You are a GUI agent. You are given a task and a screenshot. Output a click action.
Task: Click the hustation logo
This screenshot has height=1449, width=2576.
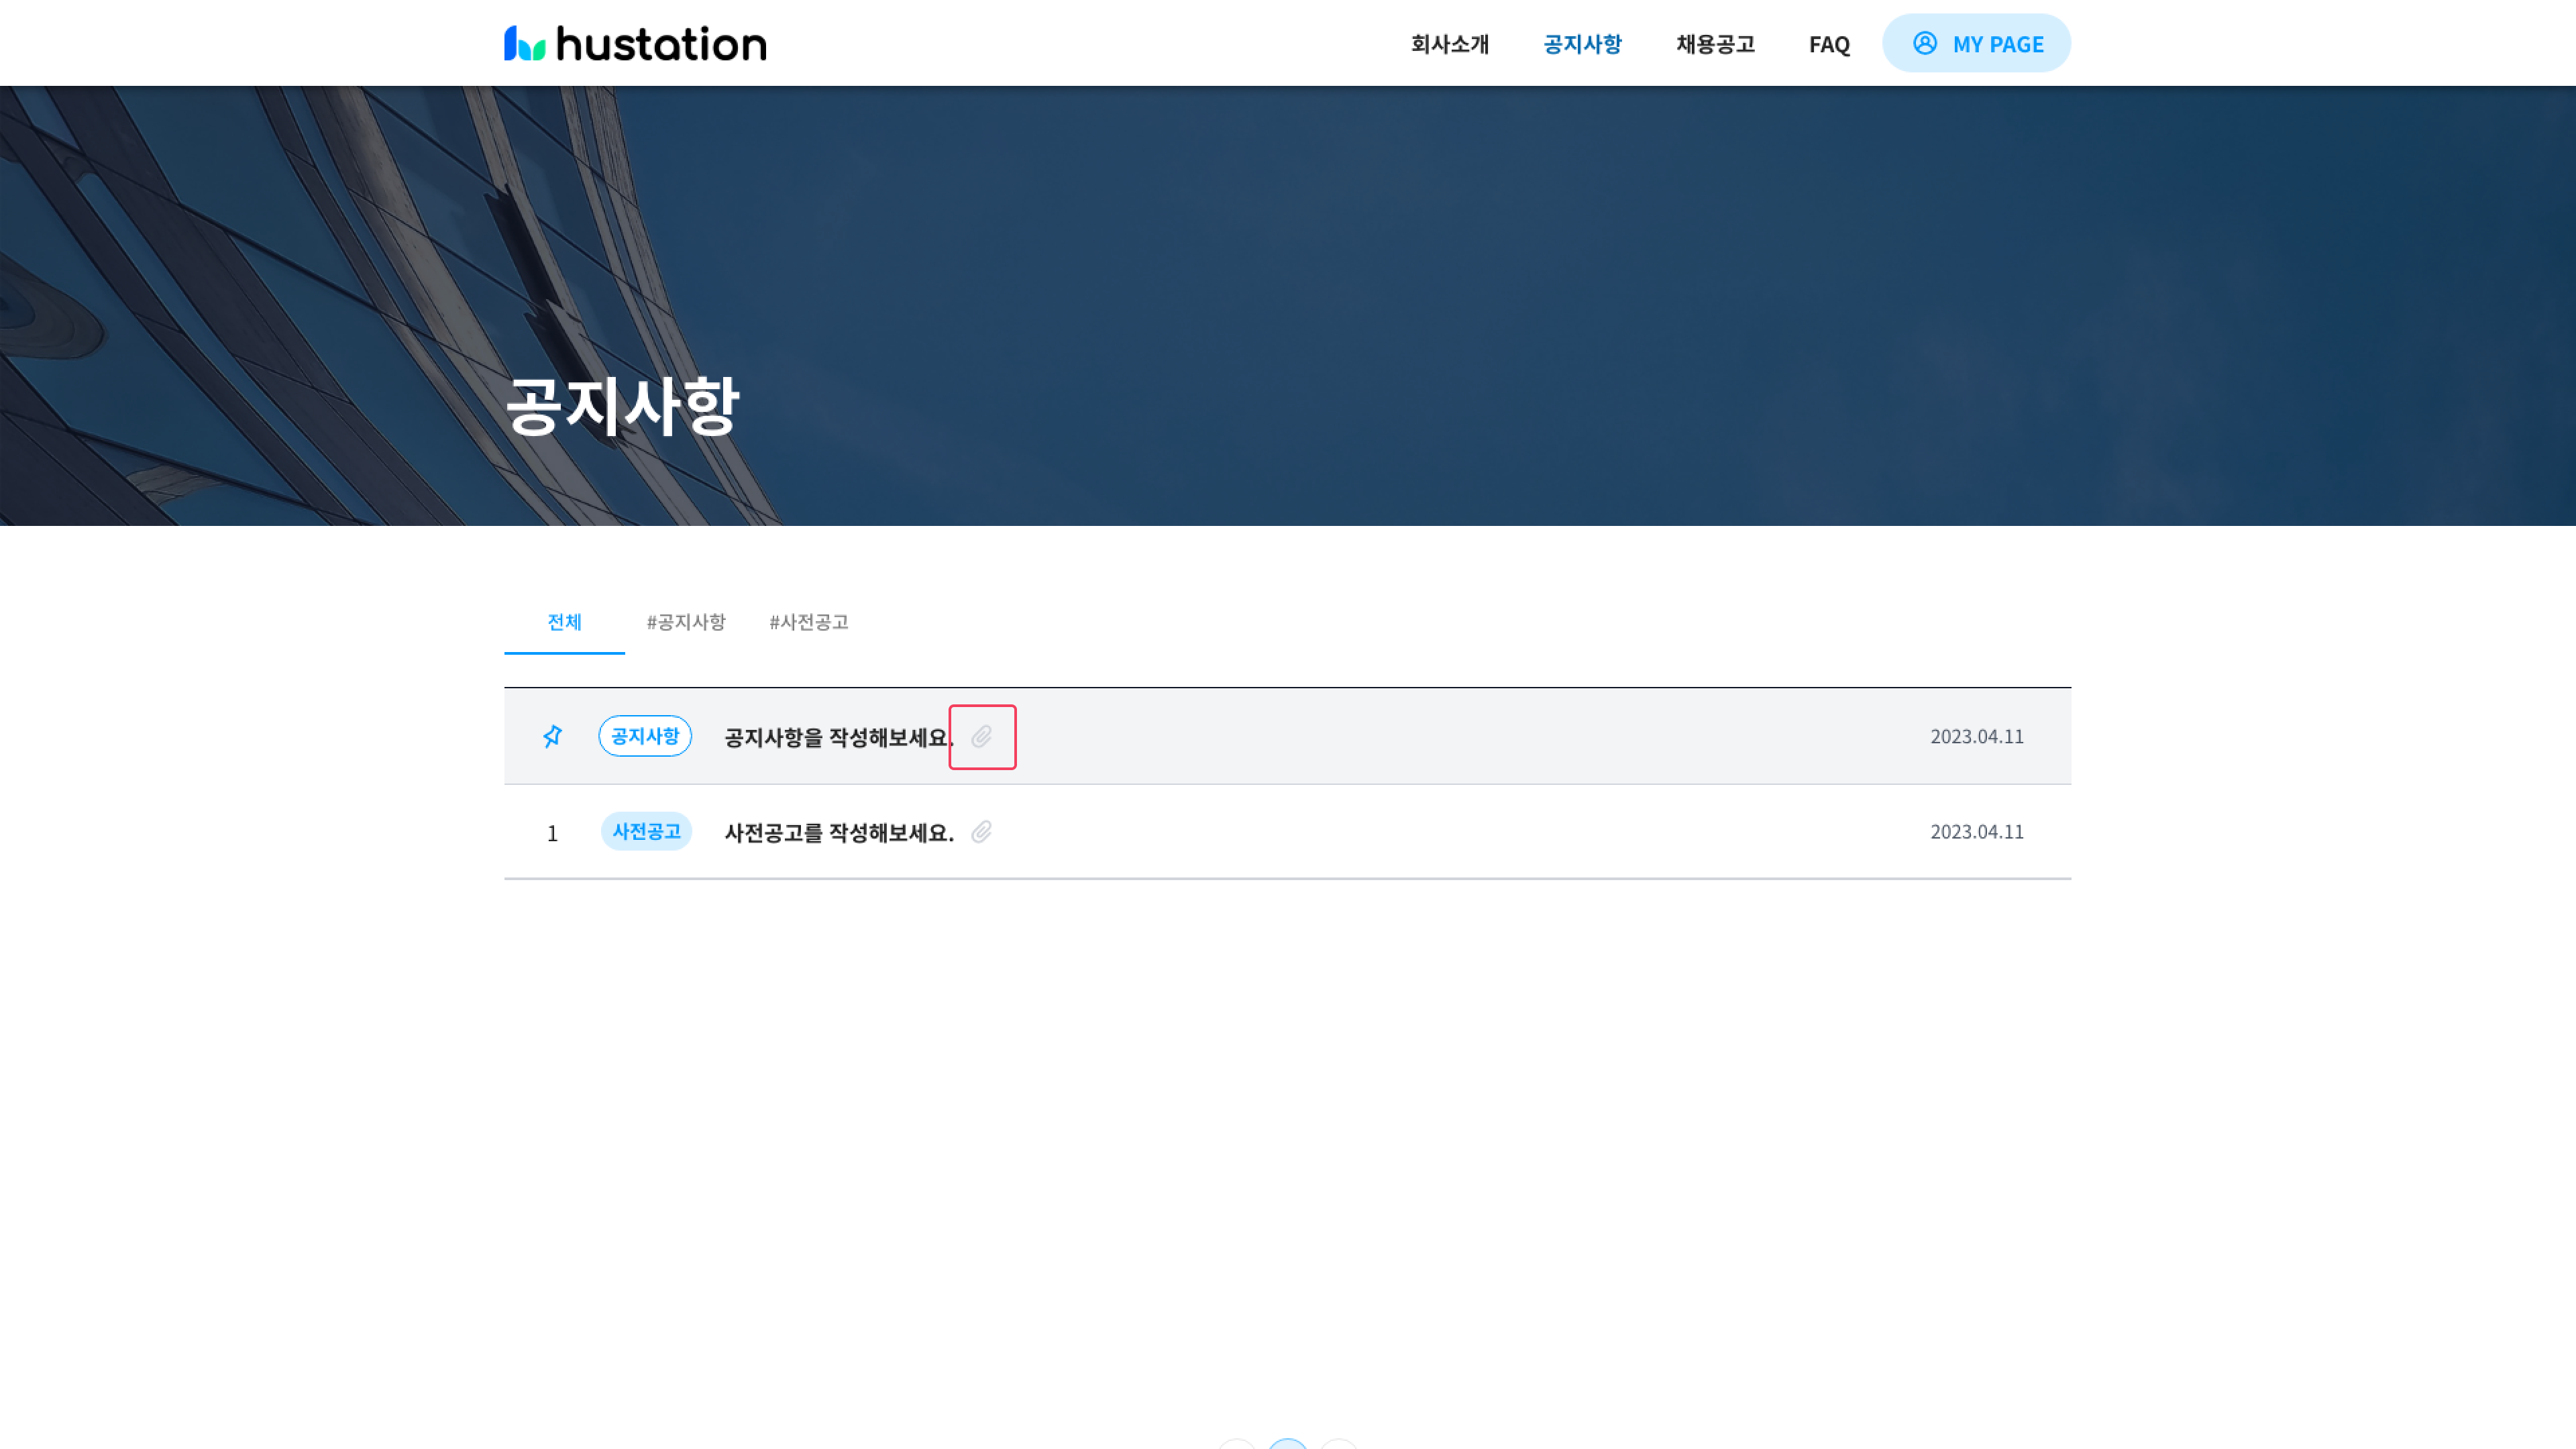coord(635,43)
